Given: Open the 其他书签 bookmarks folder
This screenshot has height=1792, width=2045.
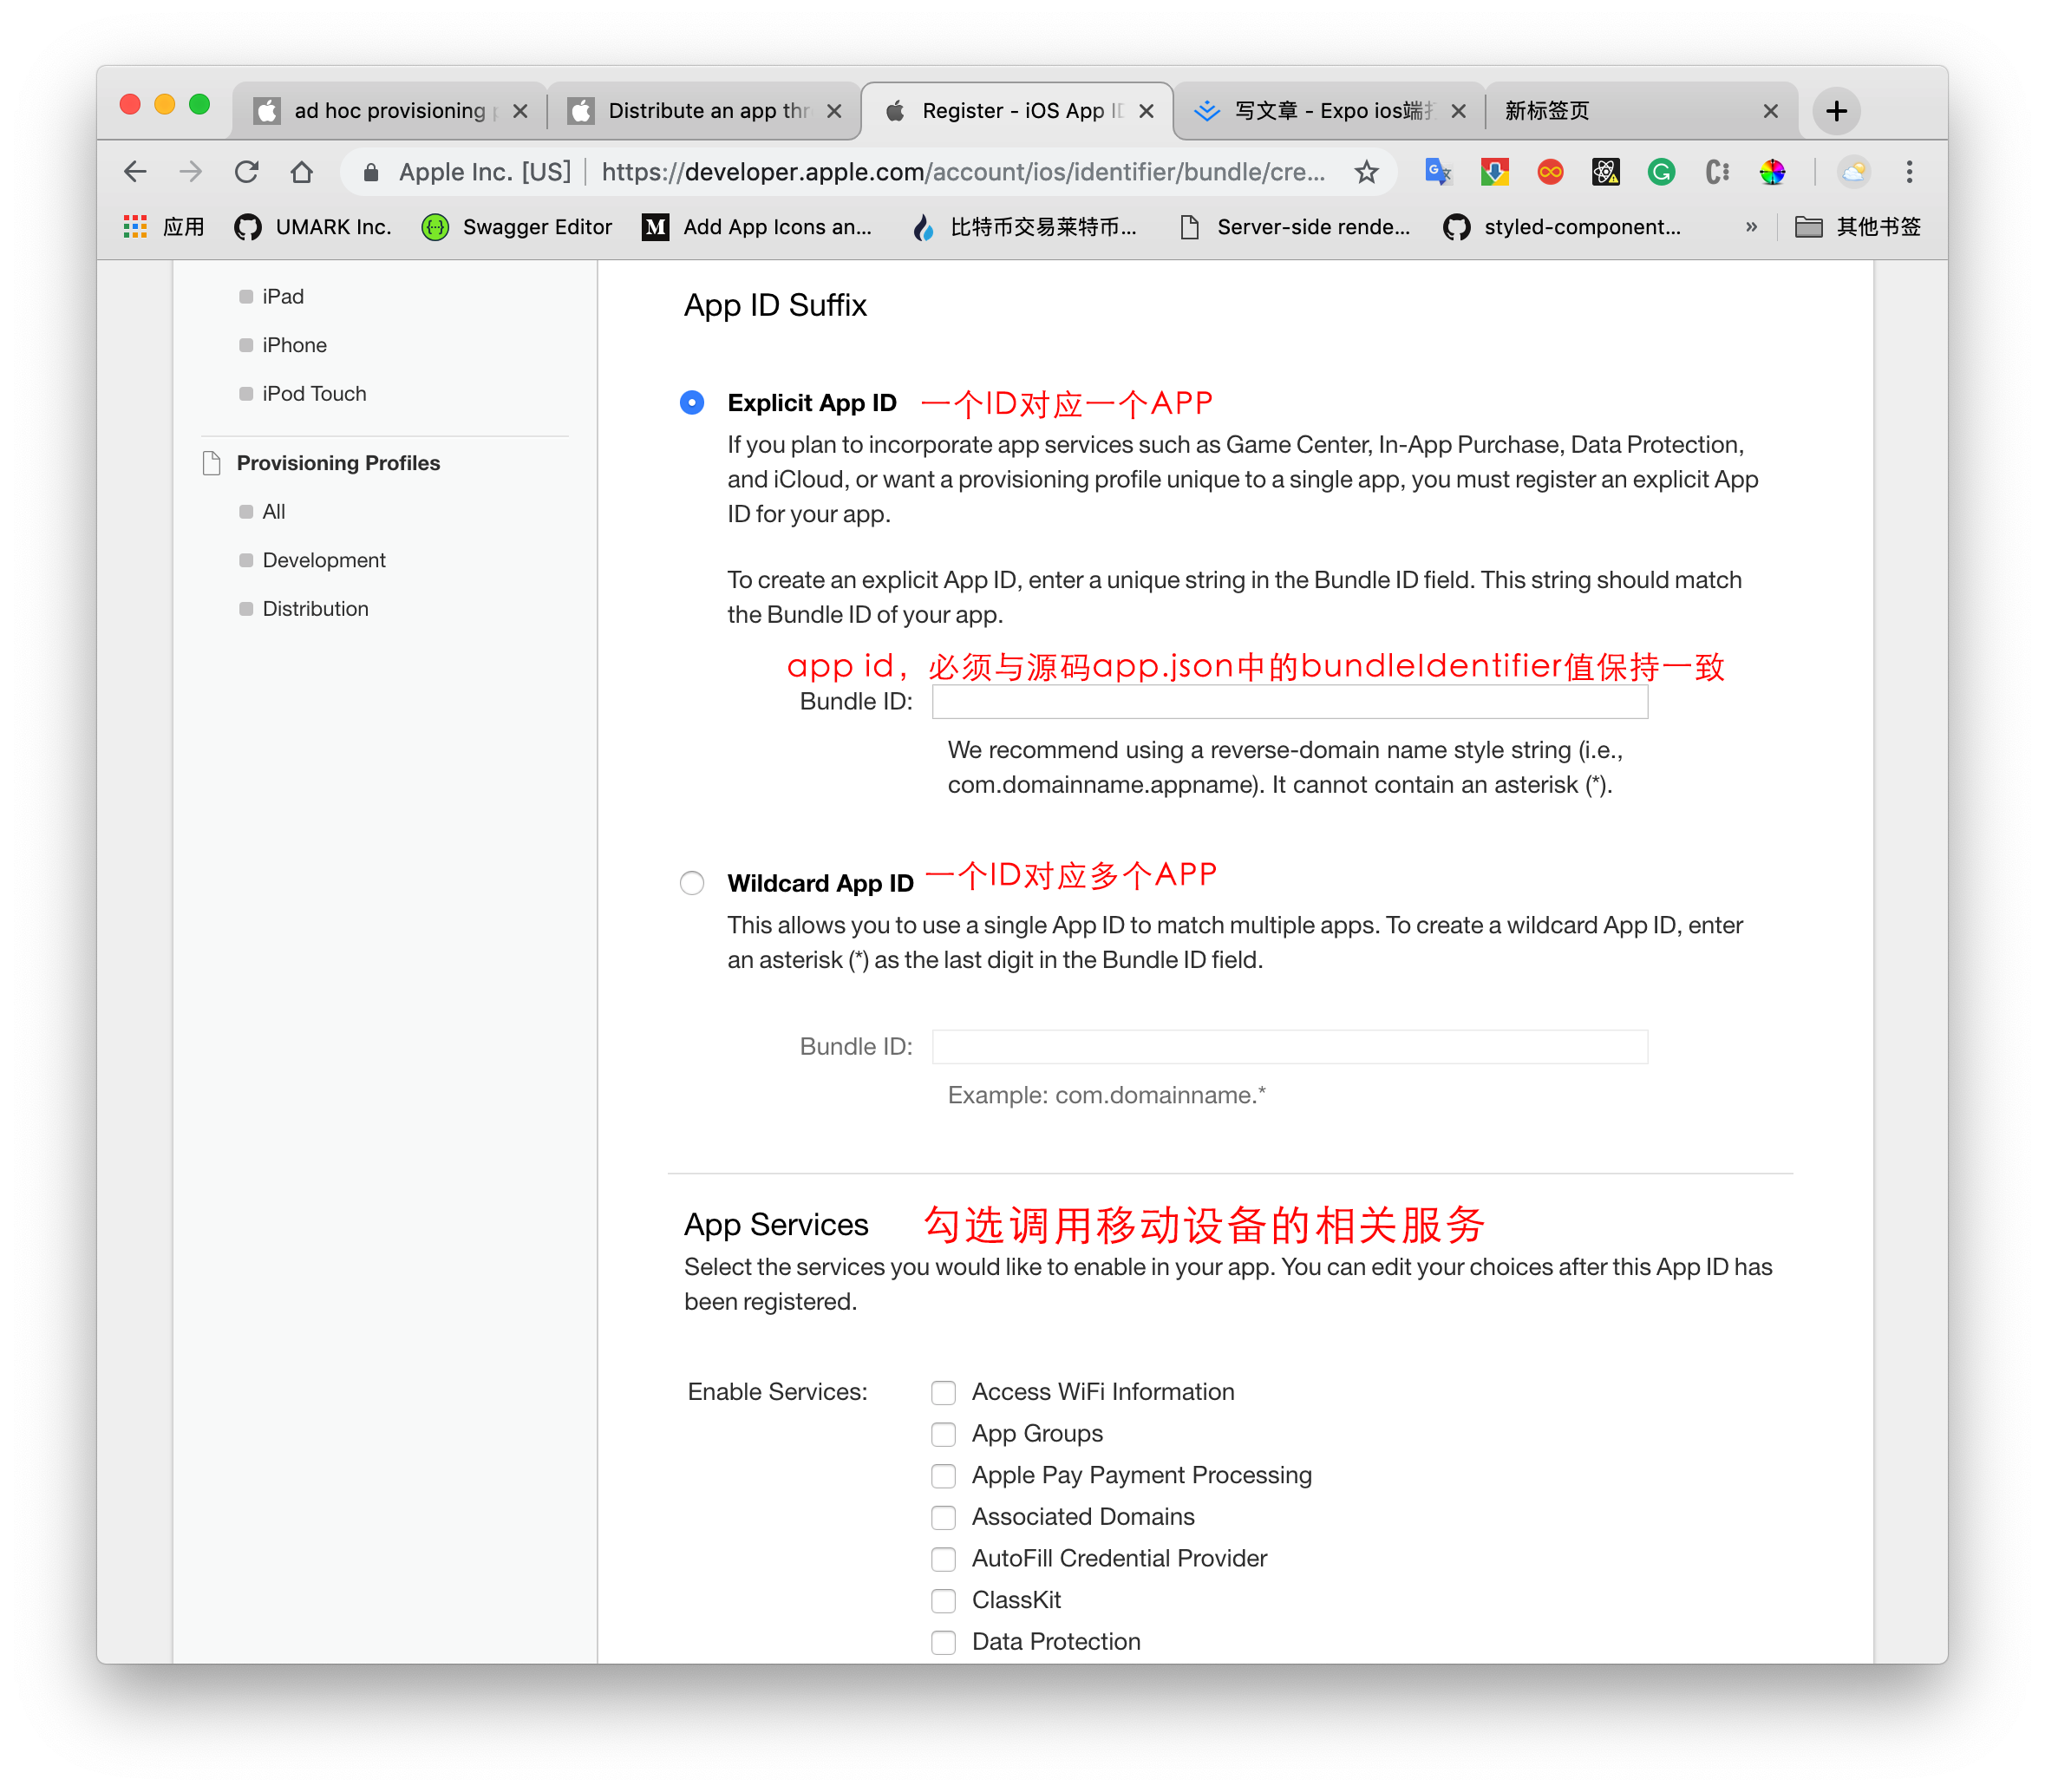Looking at the screenshot, I should (1857, 227).
